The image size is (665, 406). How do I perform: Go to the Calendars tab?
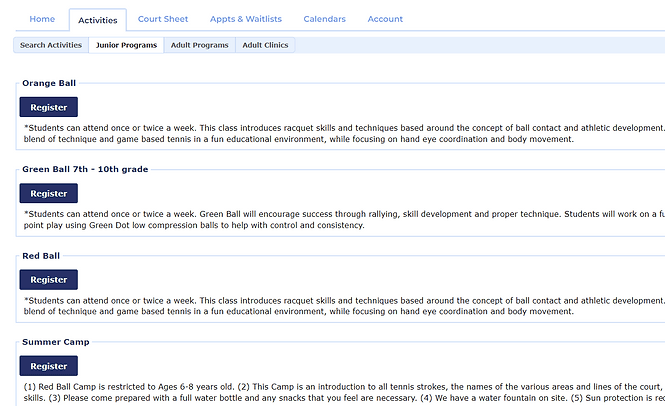pyautogui.click(x=324, y=19)
